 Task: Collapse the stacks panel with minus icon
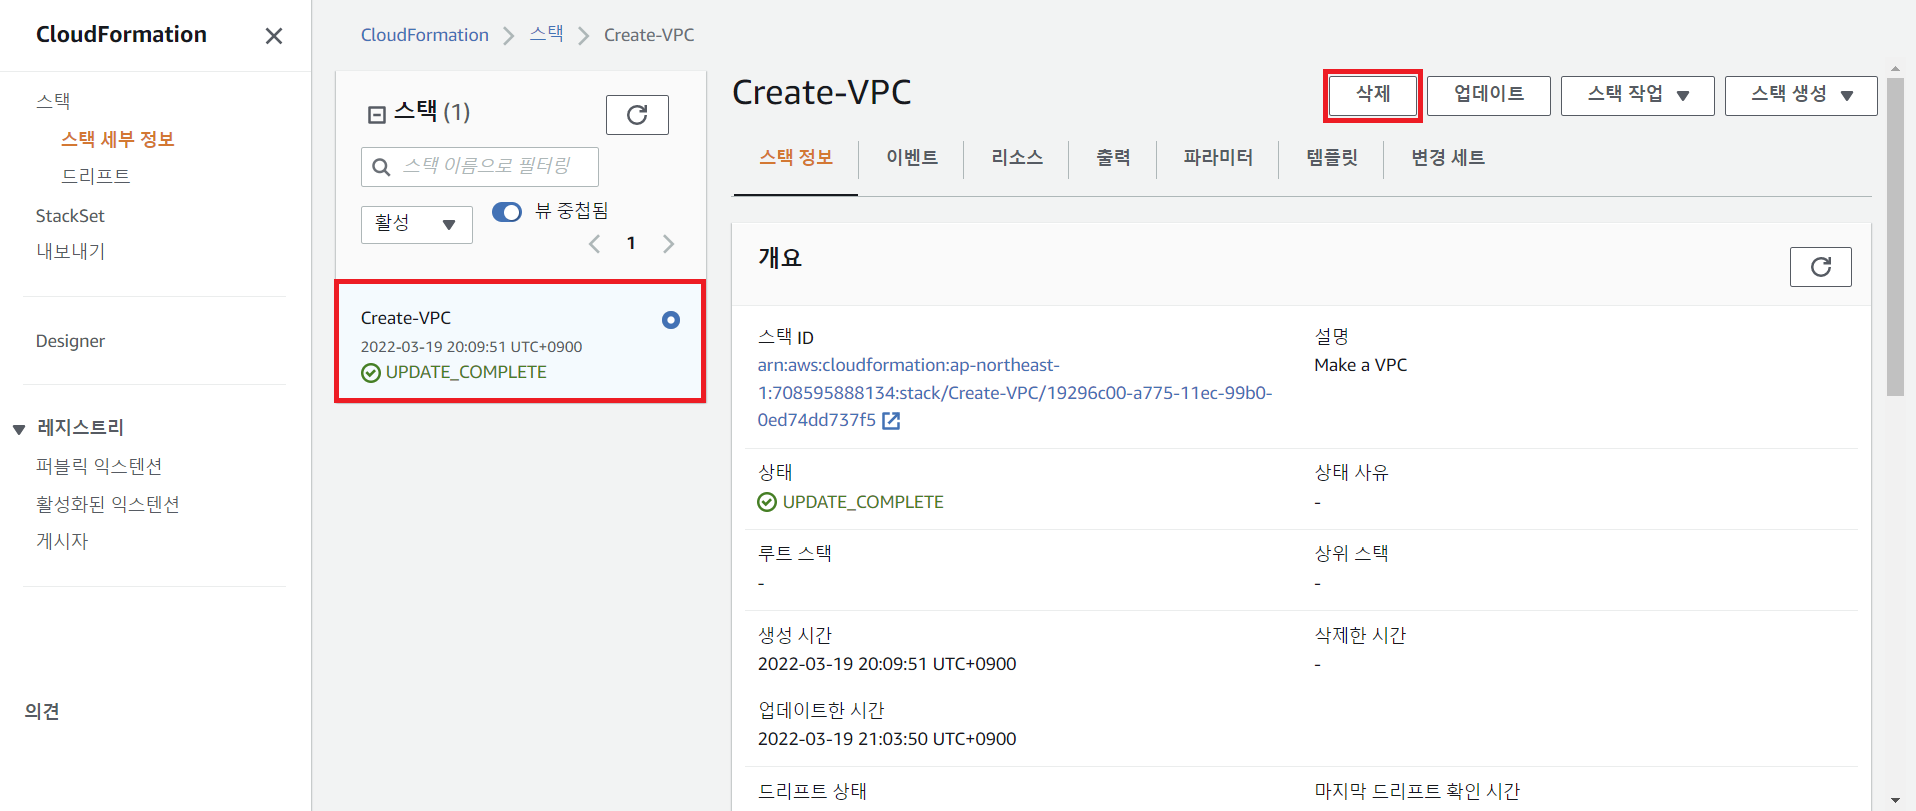tap(377, 115)
